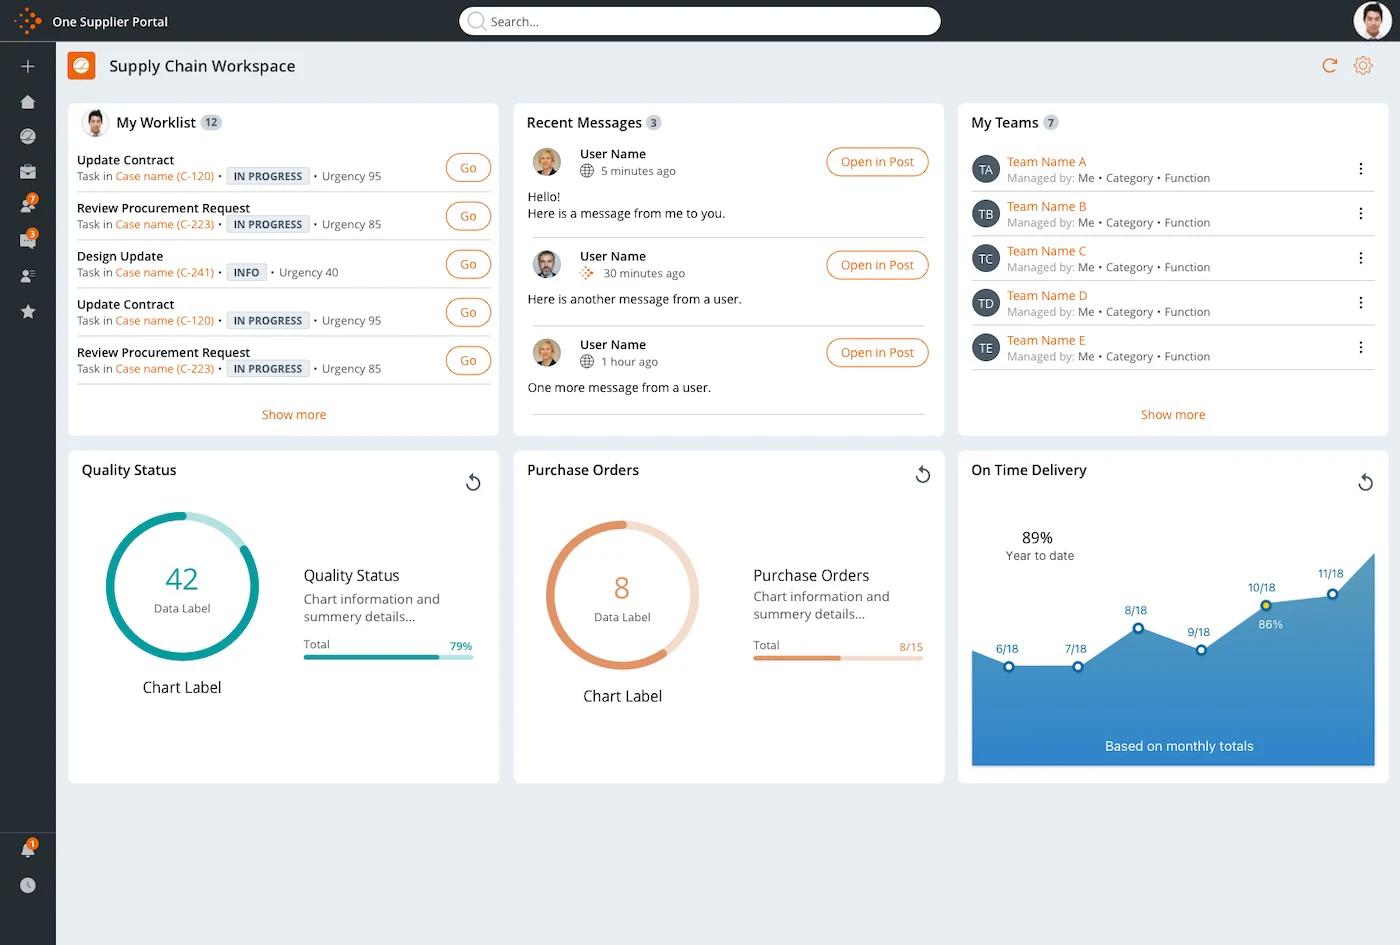The width and height of the screenshot is (1400, 945).
Task: Click the 6/18 data point on chart
Action: point(1009,667)
